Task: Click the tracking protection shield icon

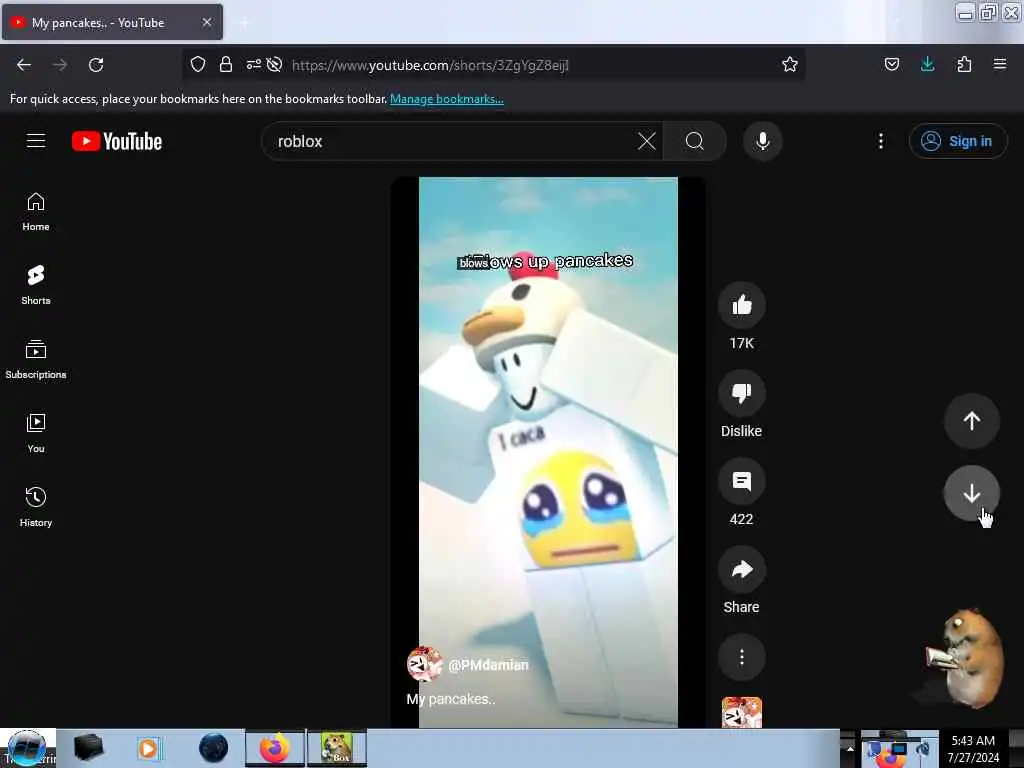Action: click(198, 64)
